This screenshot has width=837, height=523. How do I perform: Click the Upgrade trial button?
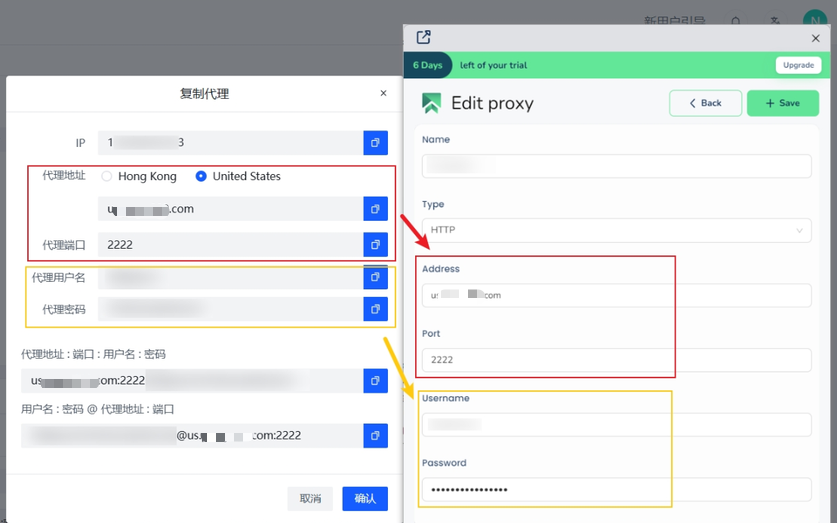tap(798, 65)
